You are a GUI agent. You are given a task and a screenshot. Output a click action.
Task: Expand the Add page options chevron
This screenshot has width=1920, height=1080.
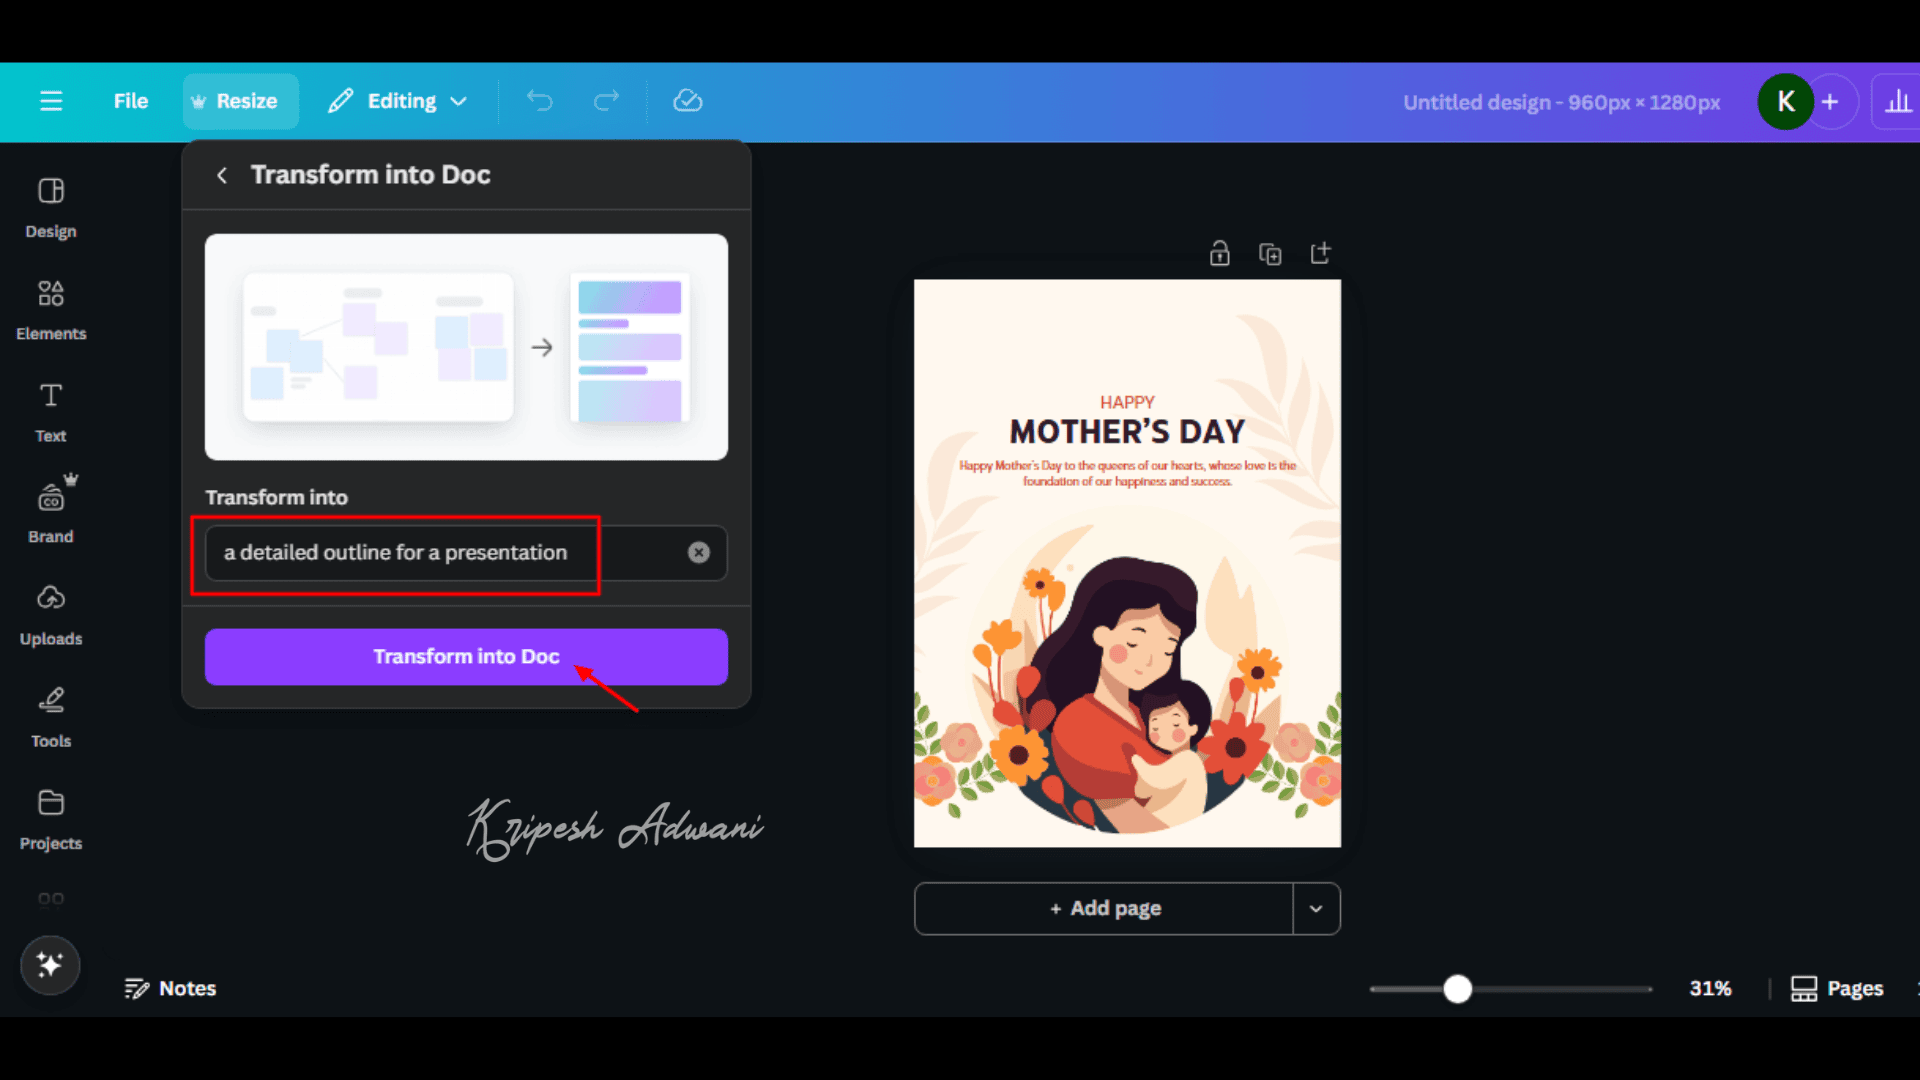[x=1316, y=909]
